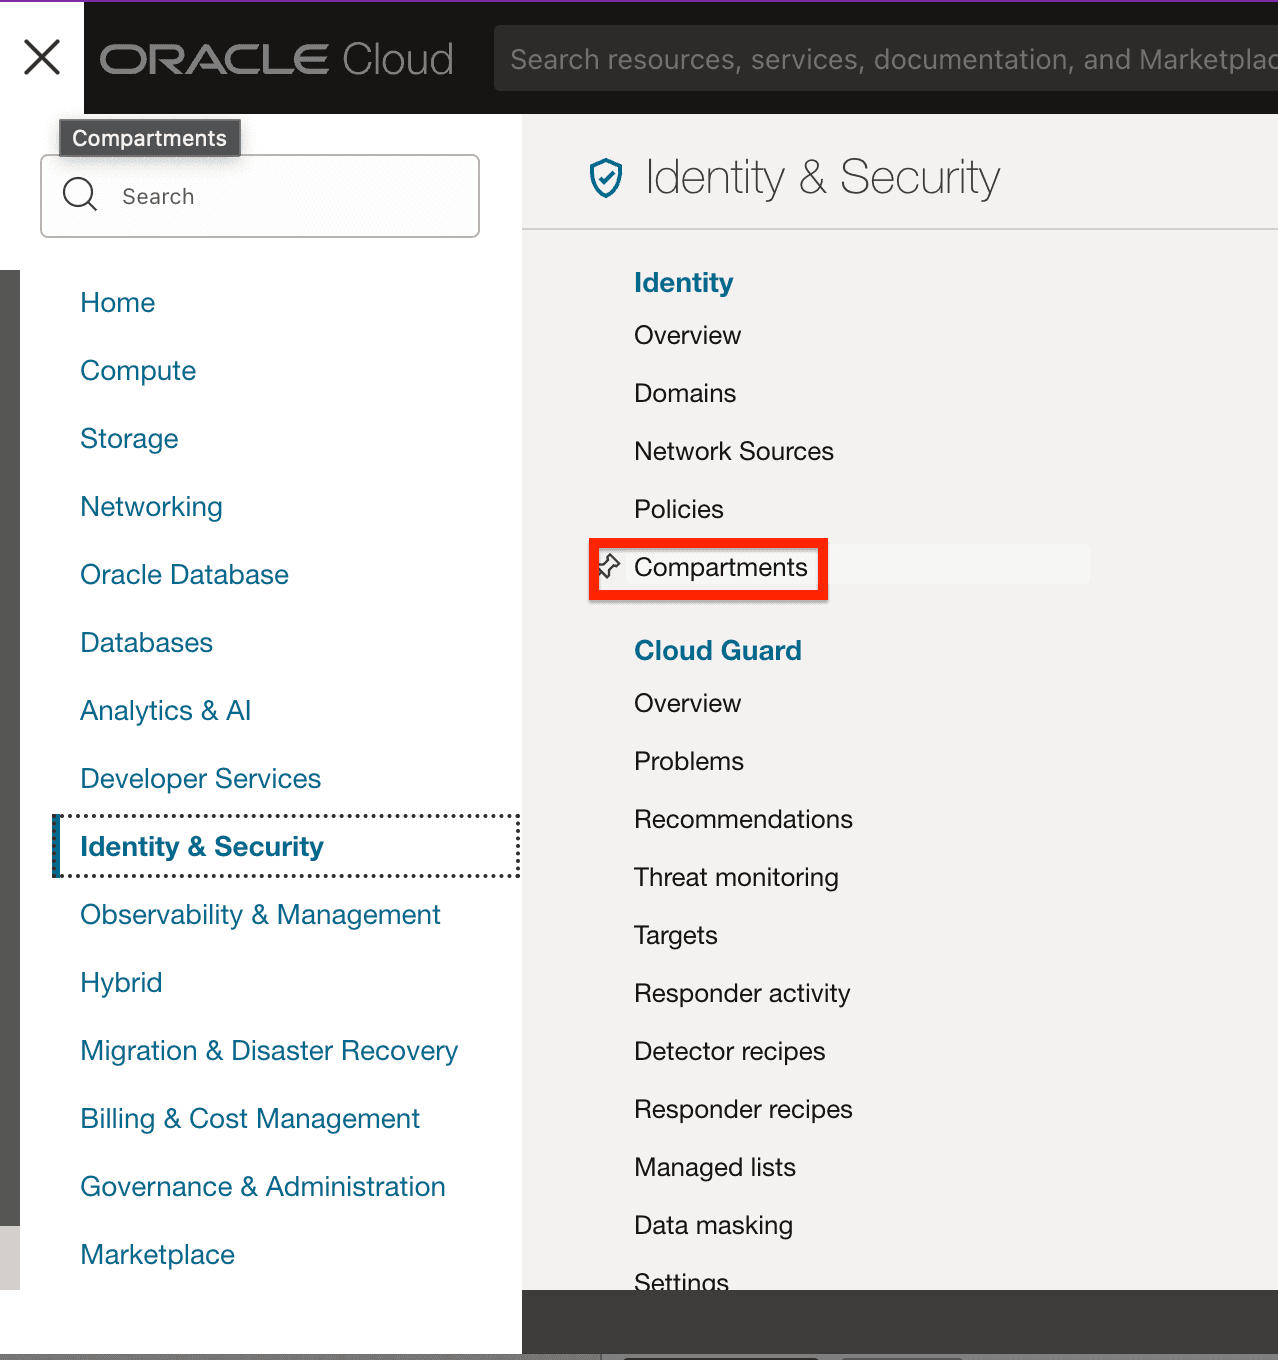
Task: Open the Home menu item
Action: (x=118, y=303)
